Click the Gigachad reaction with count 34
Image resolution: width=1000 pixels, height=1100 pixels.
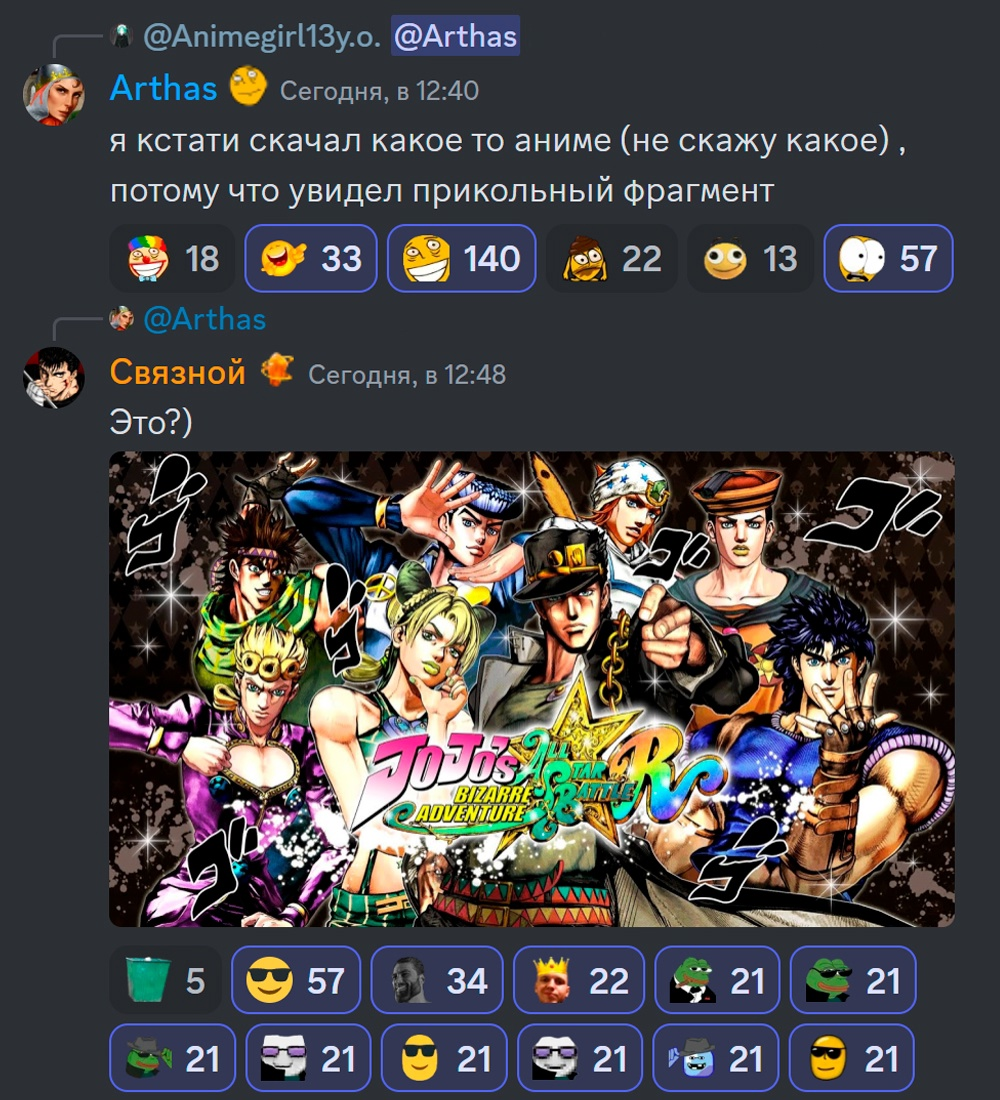437,980
